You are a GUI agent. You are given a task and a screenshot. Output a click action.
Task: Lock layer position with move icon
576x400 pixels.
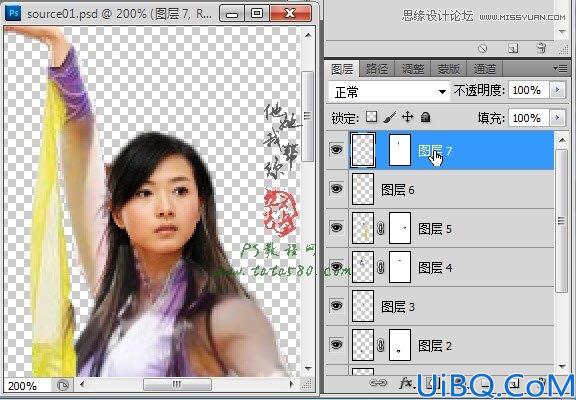point(407,118)
